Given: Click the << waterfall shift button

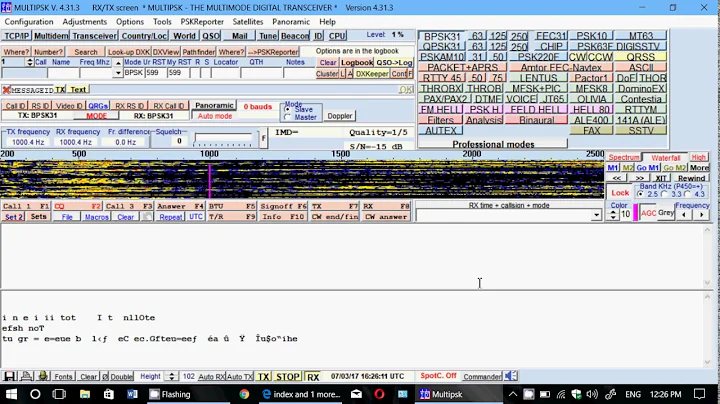Looking at the screenshot, I should [617, 178].
